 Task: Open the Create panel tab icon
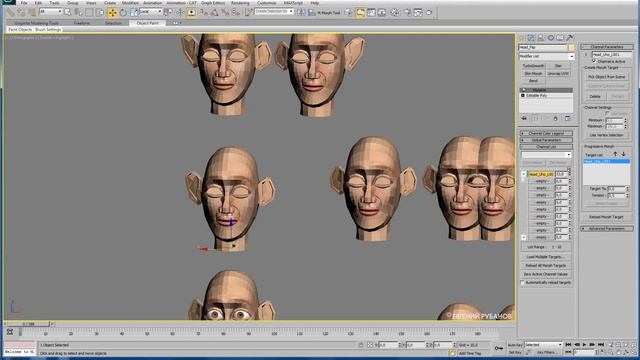(x=521, y=38)
